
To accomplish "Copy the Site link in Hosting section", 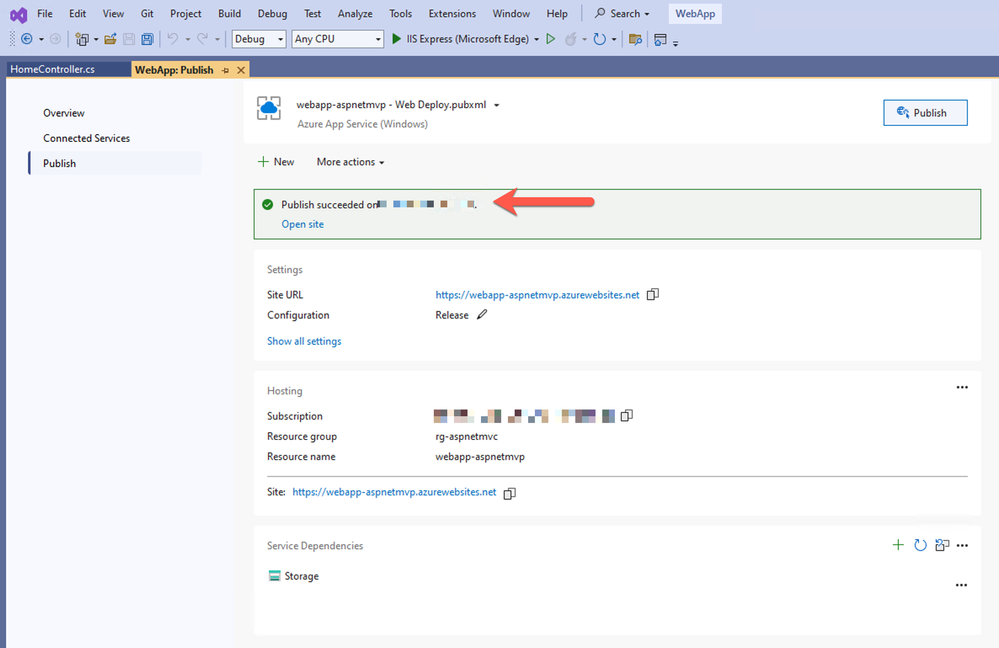I will 510,493.
